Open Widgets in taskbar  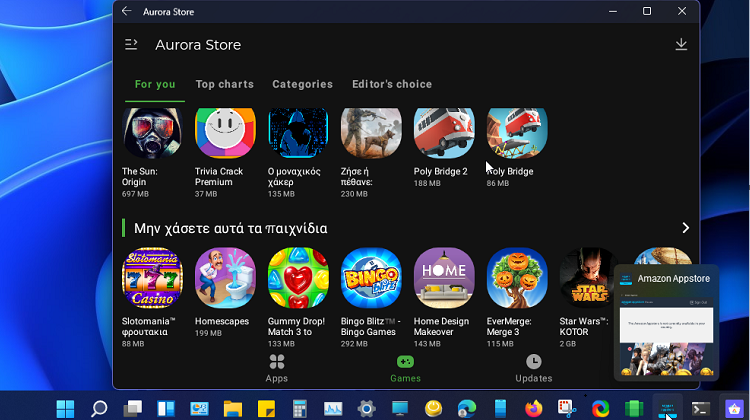point(166,409)
